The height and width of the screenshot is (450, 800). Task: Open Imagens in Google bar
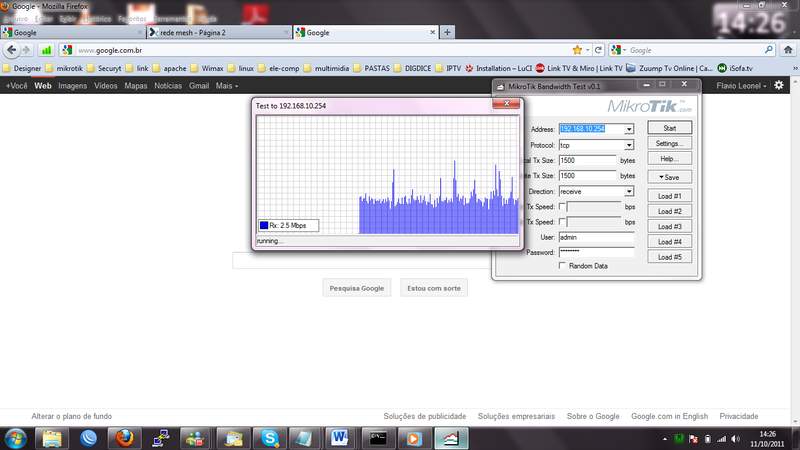(72, 86)
